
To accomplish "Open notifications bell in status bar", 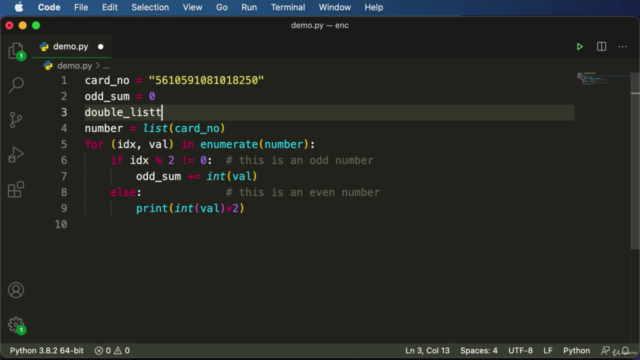I will click(625, 351).
